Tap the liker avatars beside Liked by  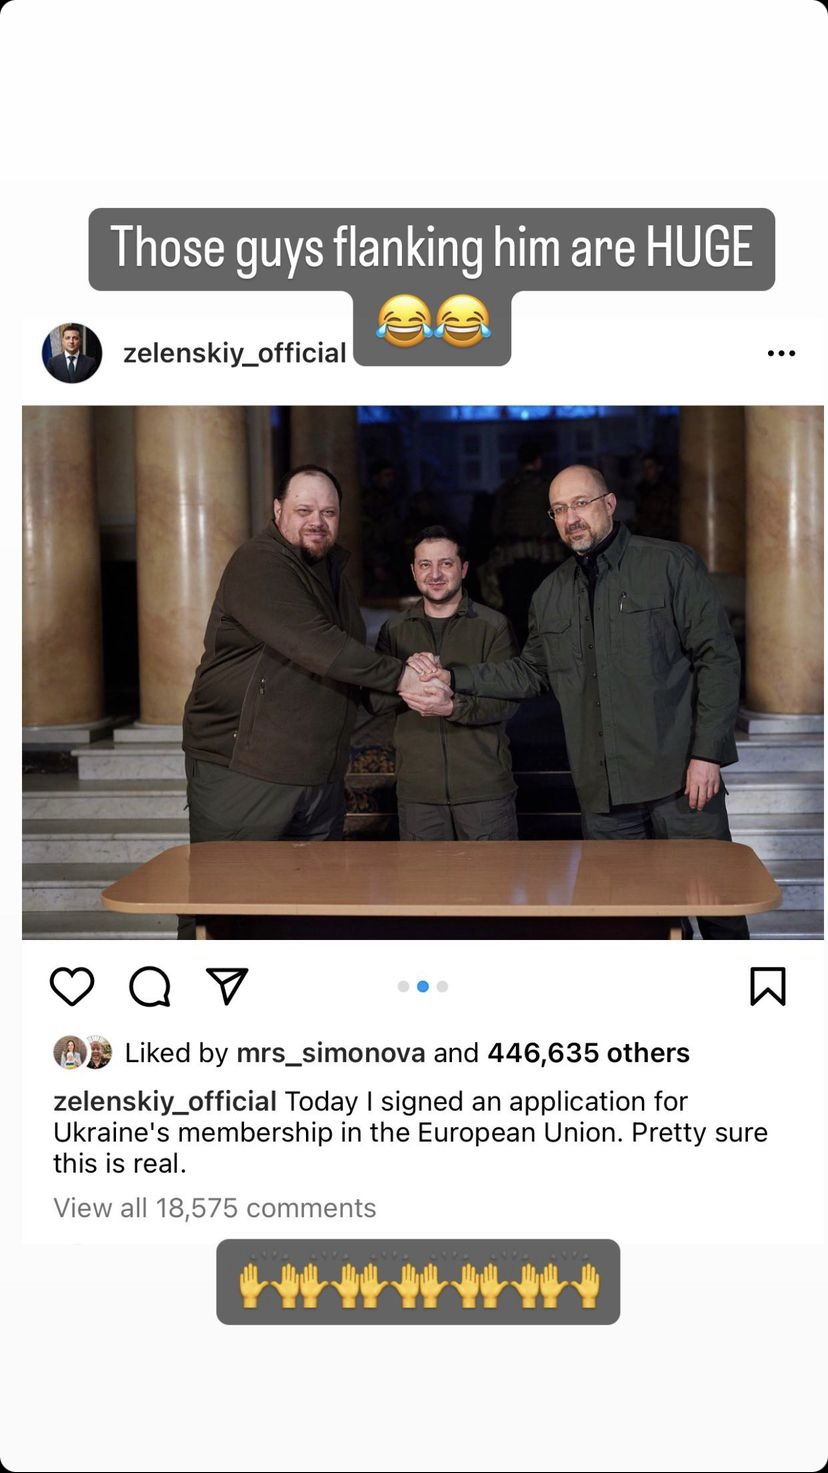pos(82,1053)
